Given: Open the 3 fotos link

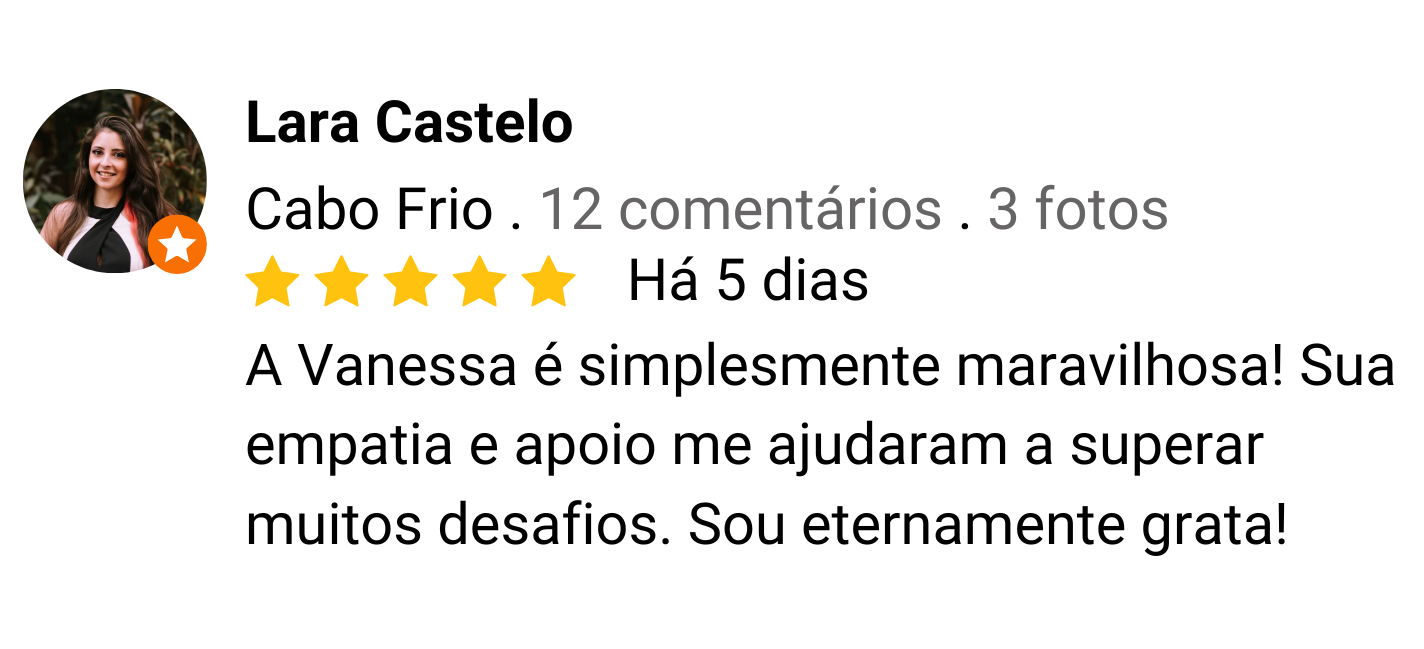Looking at the screenshot, I should pos(1078,210).
